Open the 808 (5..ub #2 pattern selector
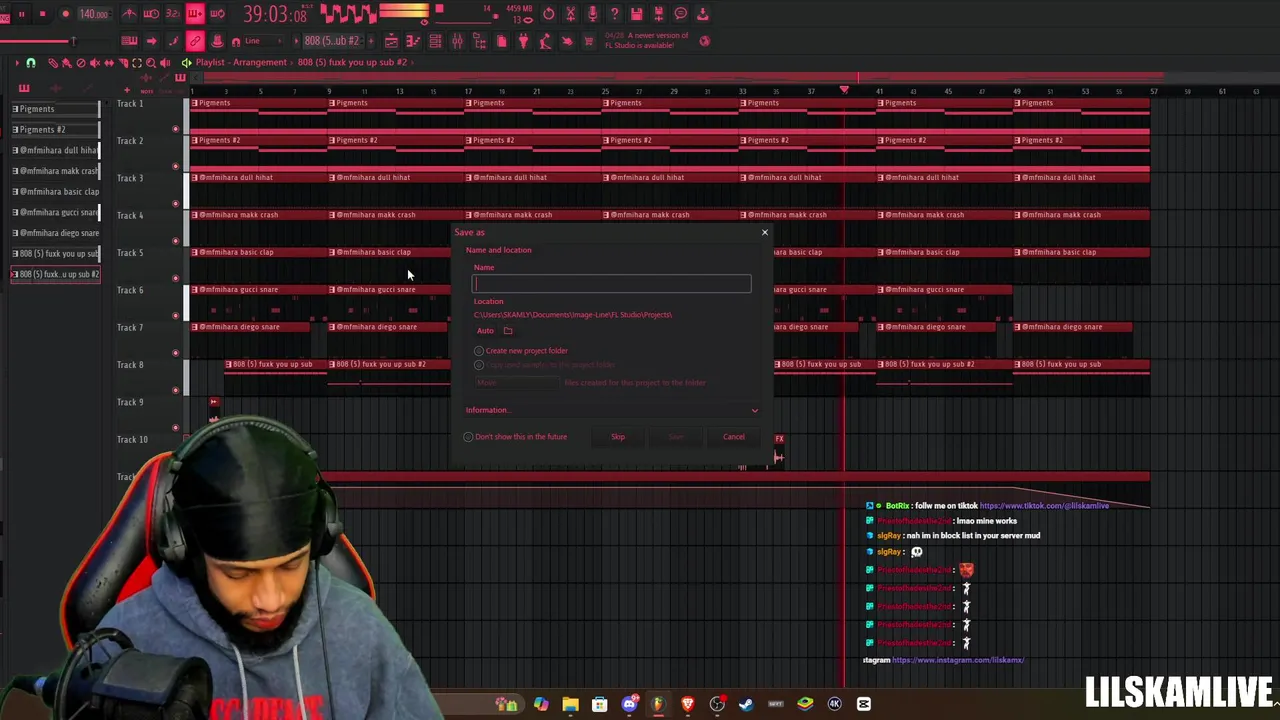Image resolution: width=1280 pixels, height=720 pixels. 332,41
